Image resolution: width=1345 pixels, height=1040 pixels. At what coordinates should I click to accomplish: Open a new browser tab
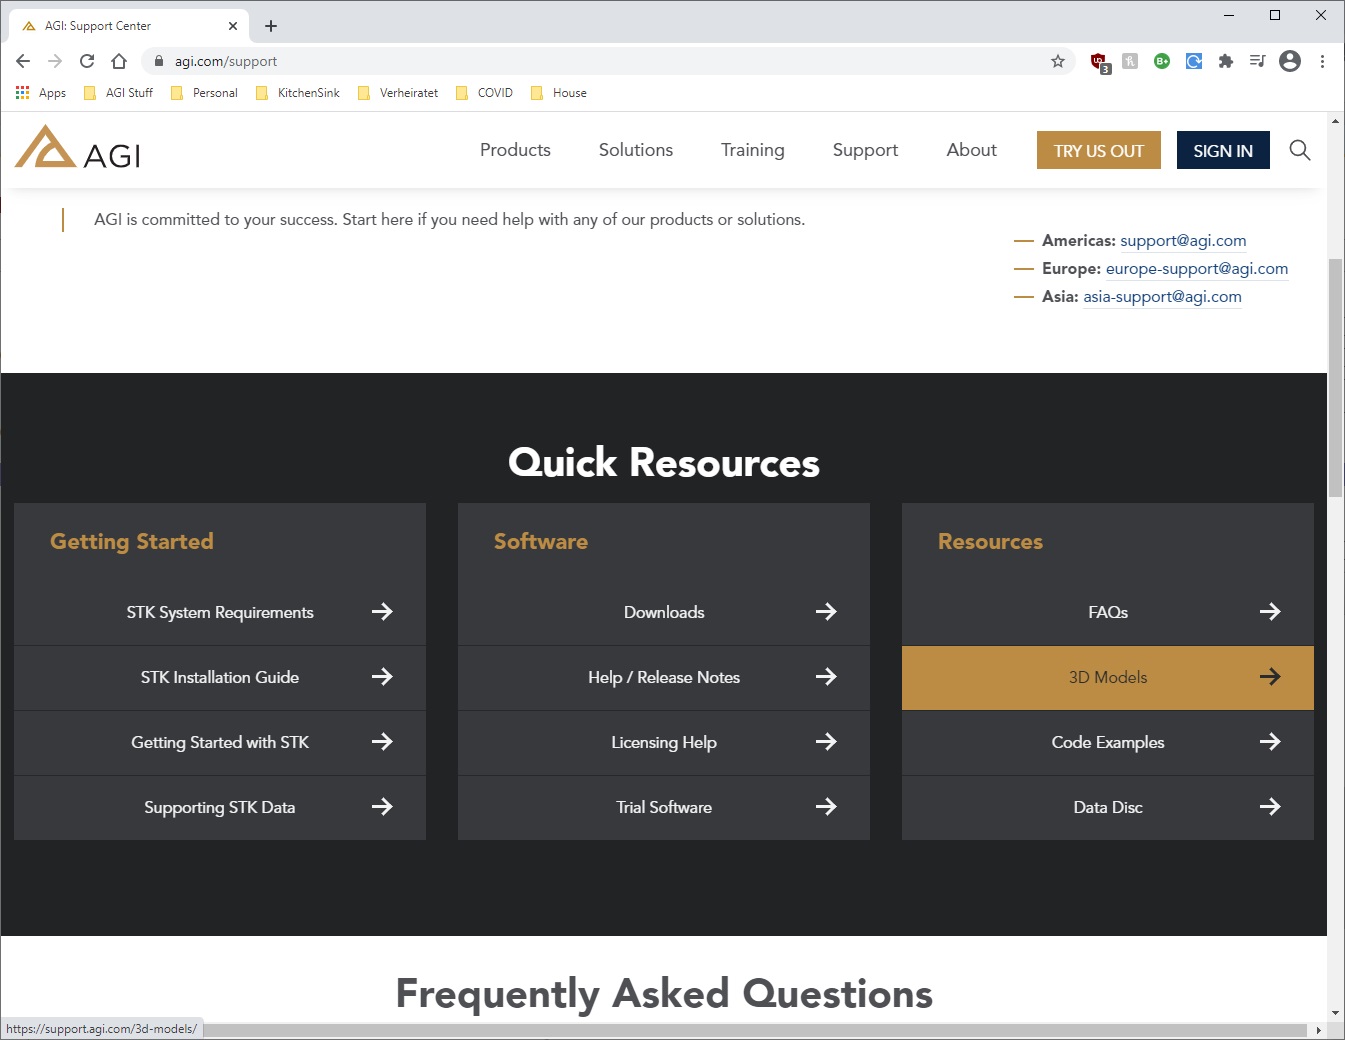[x=271, y=26]
